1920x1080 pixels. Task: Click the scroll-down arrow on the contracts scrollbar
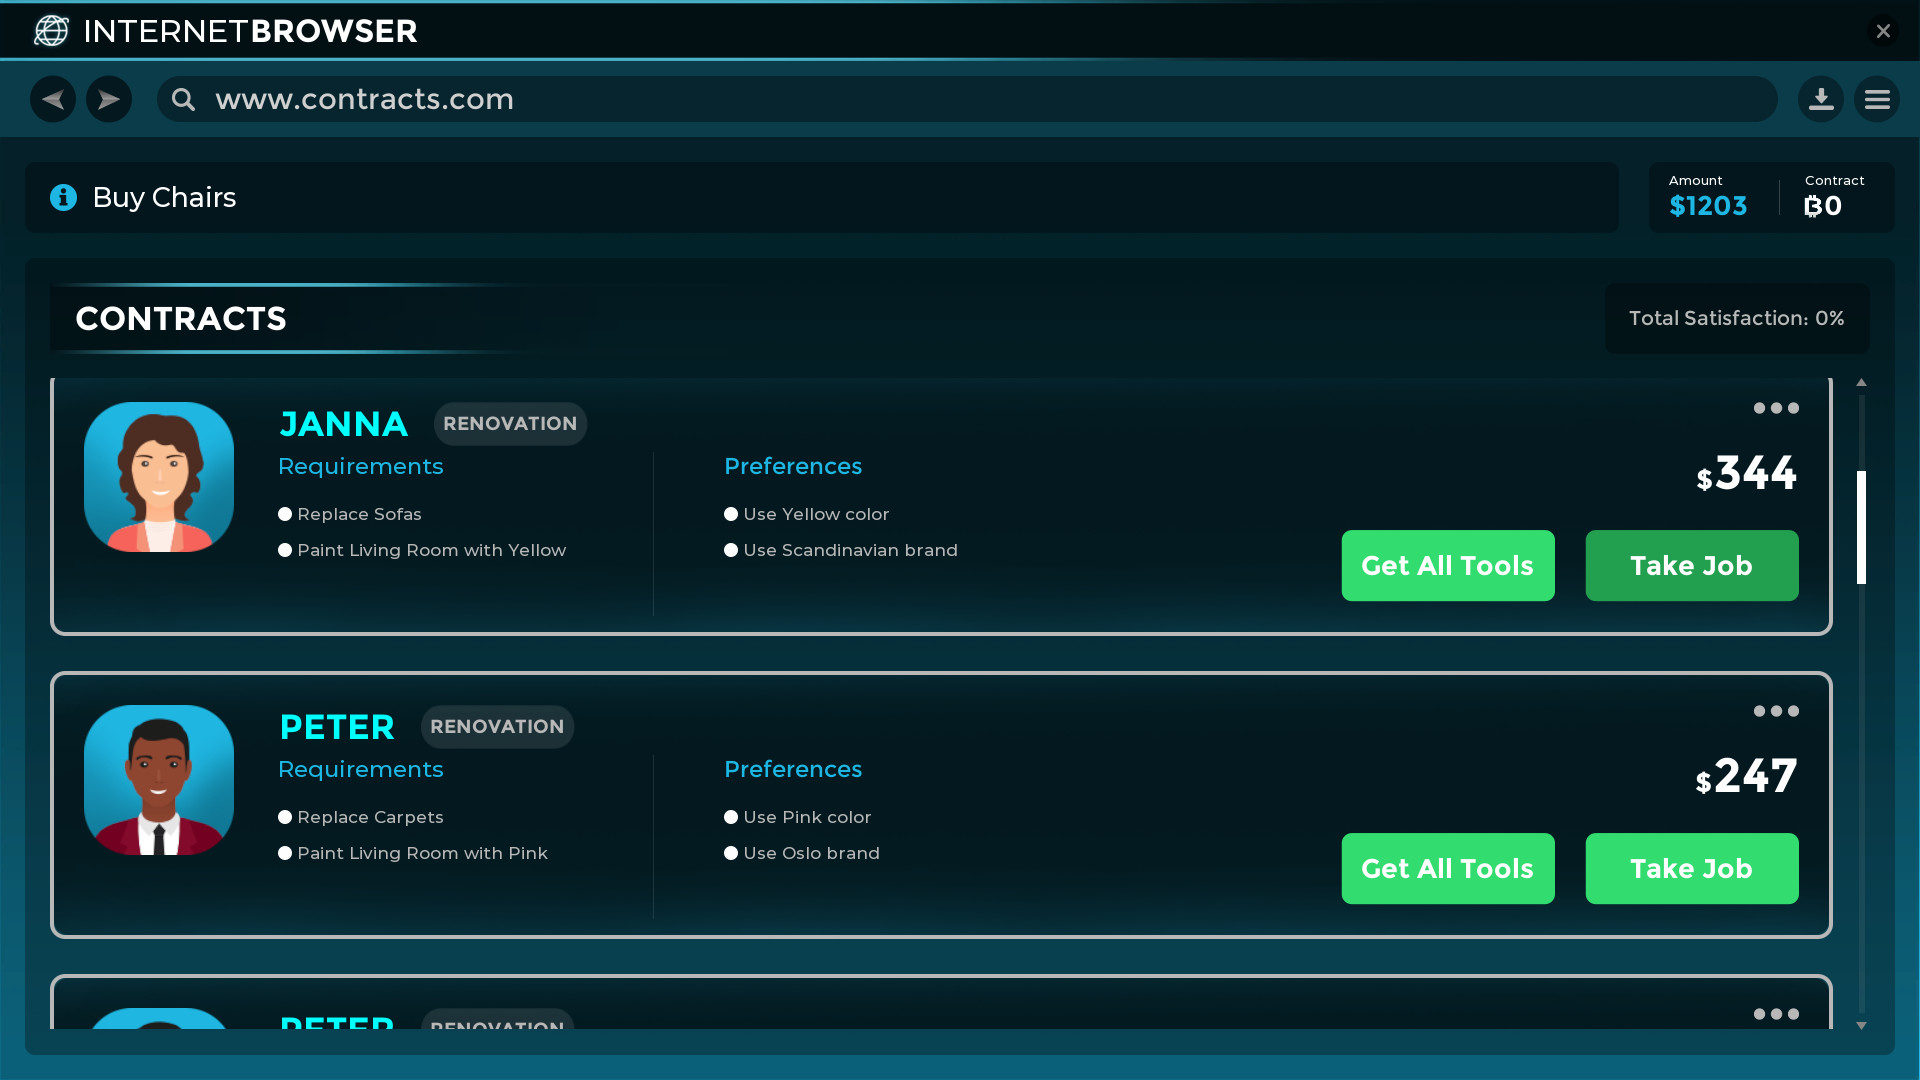tap(1860, 1024)
